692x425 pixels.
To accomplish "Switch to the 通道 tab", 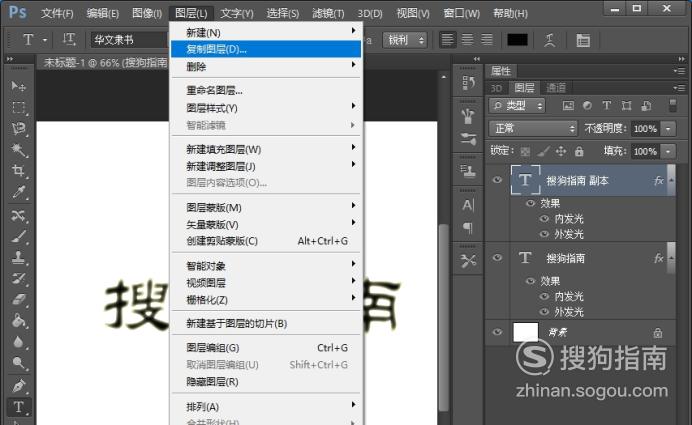I will pyautogui.click(x=556, y=88).
